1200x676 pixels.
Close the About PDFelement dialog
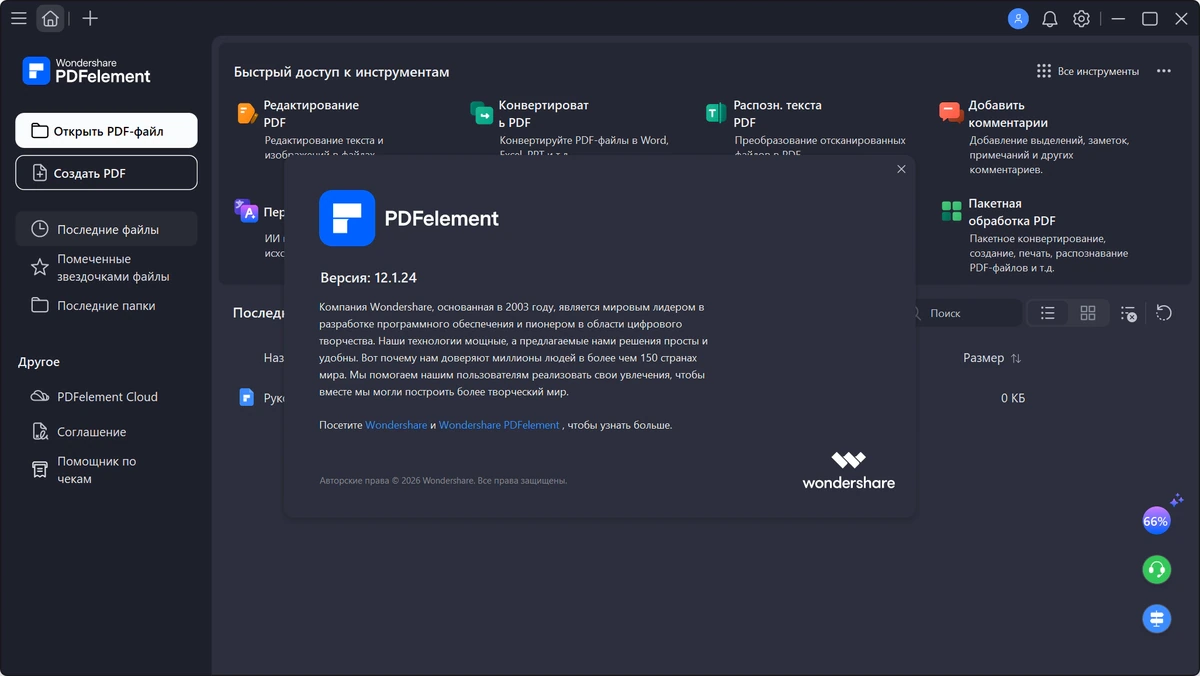click(x=901, y=169)
